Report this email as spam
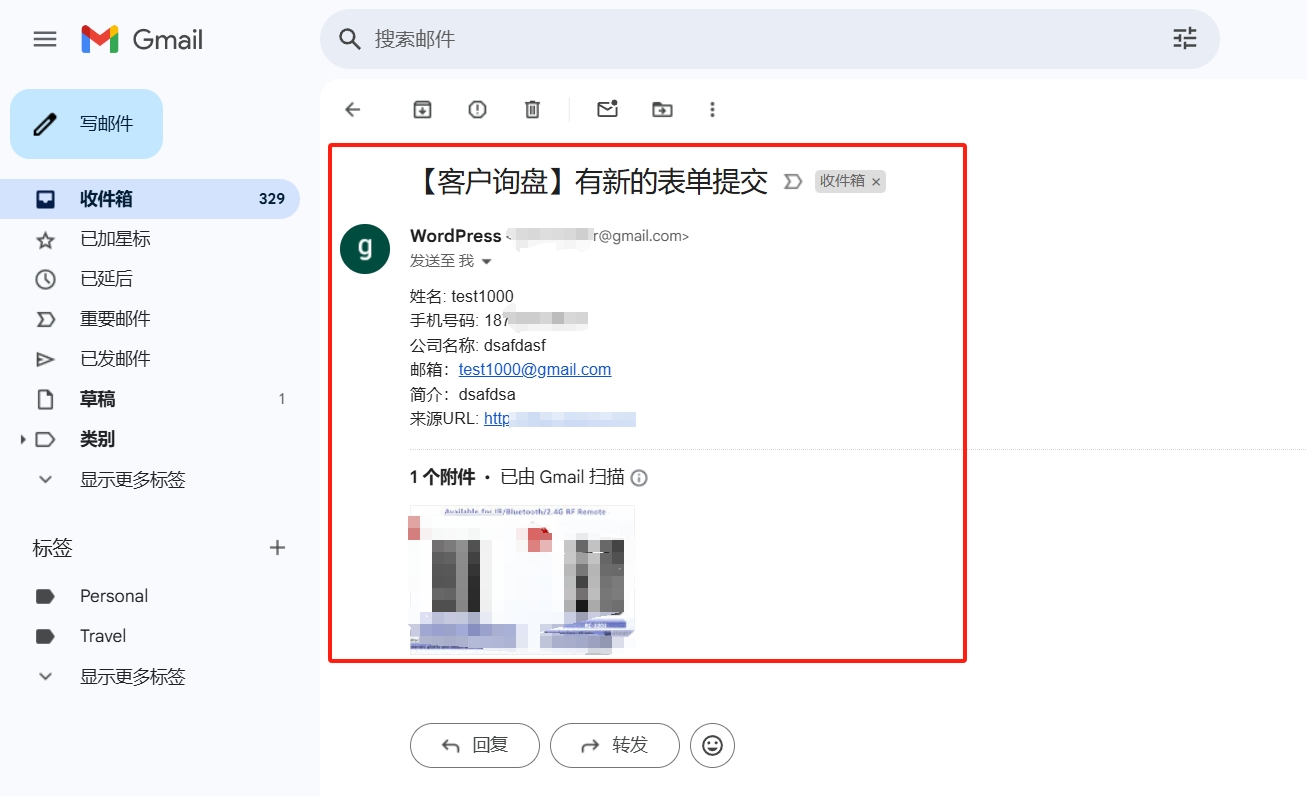 tap(477, 109)
